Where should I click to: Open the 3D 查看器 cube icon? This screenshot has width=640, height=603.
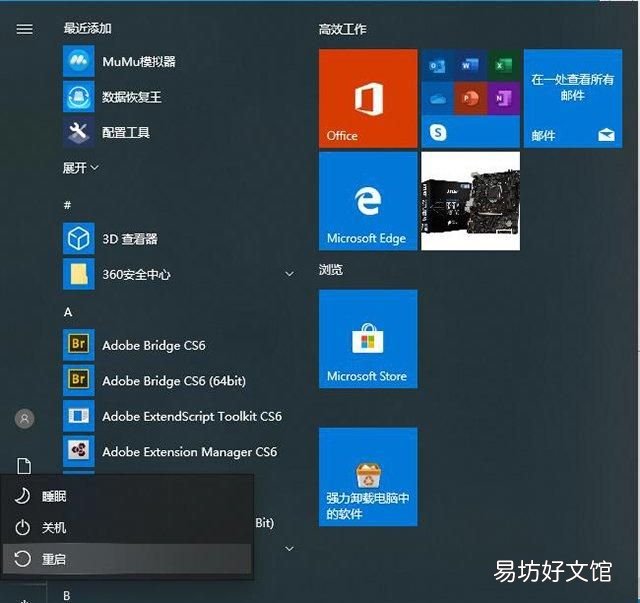78,238
